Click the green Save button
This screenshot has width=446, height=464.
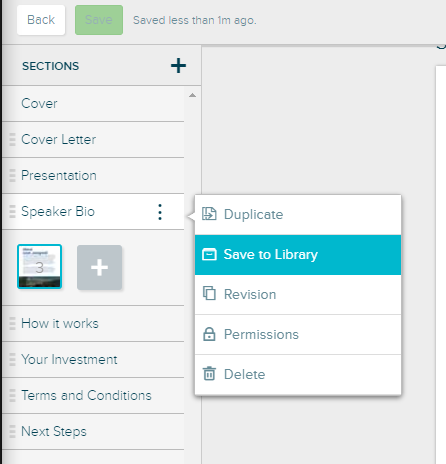99,20
